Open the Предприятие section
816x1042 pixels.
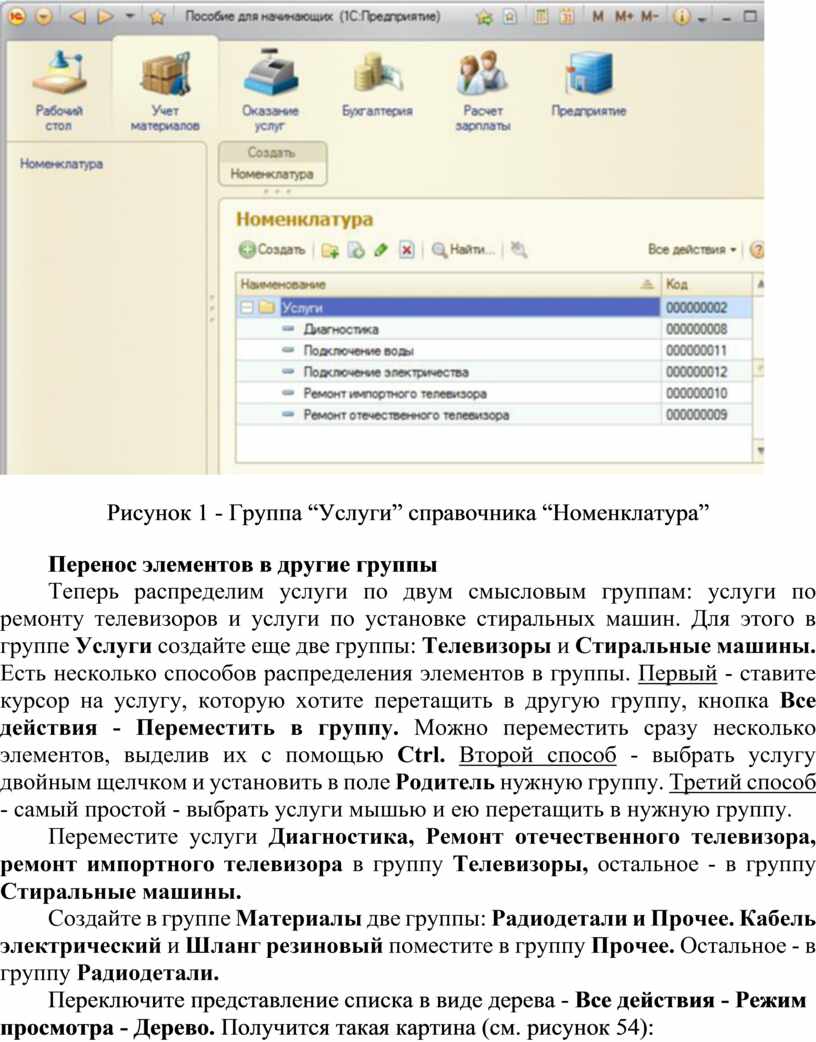[589, 84]
